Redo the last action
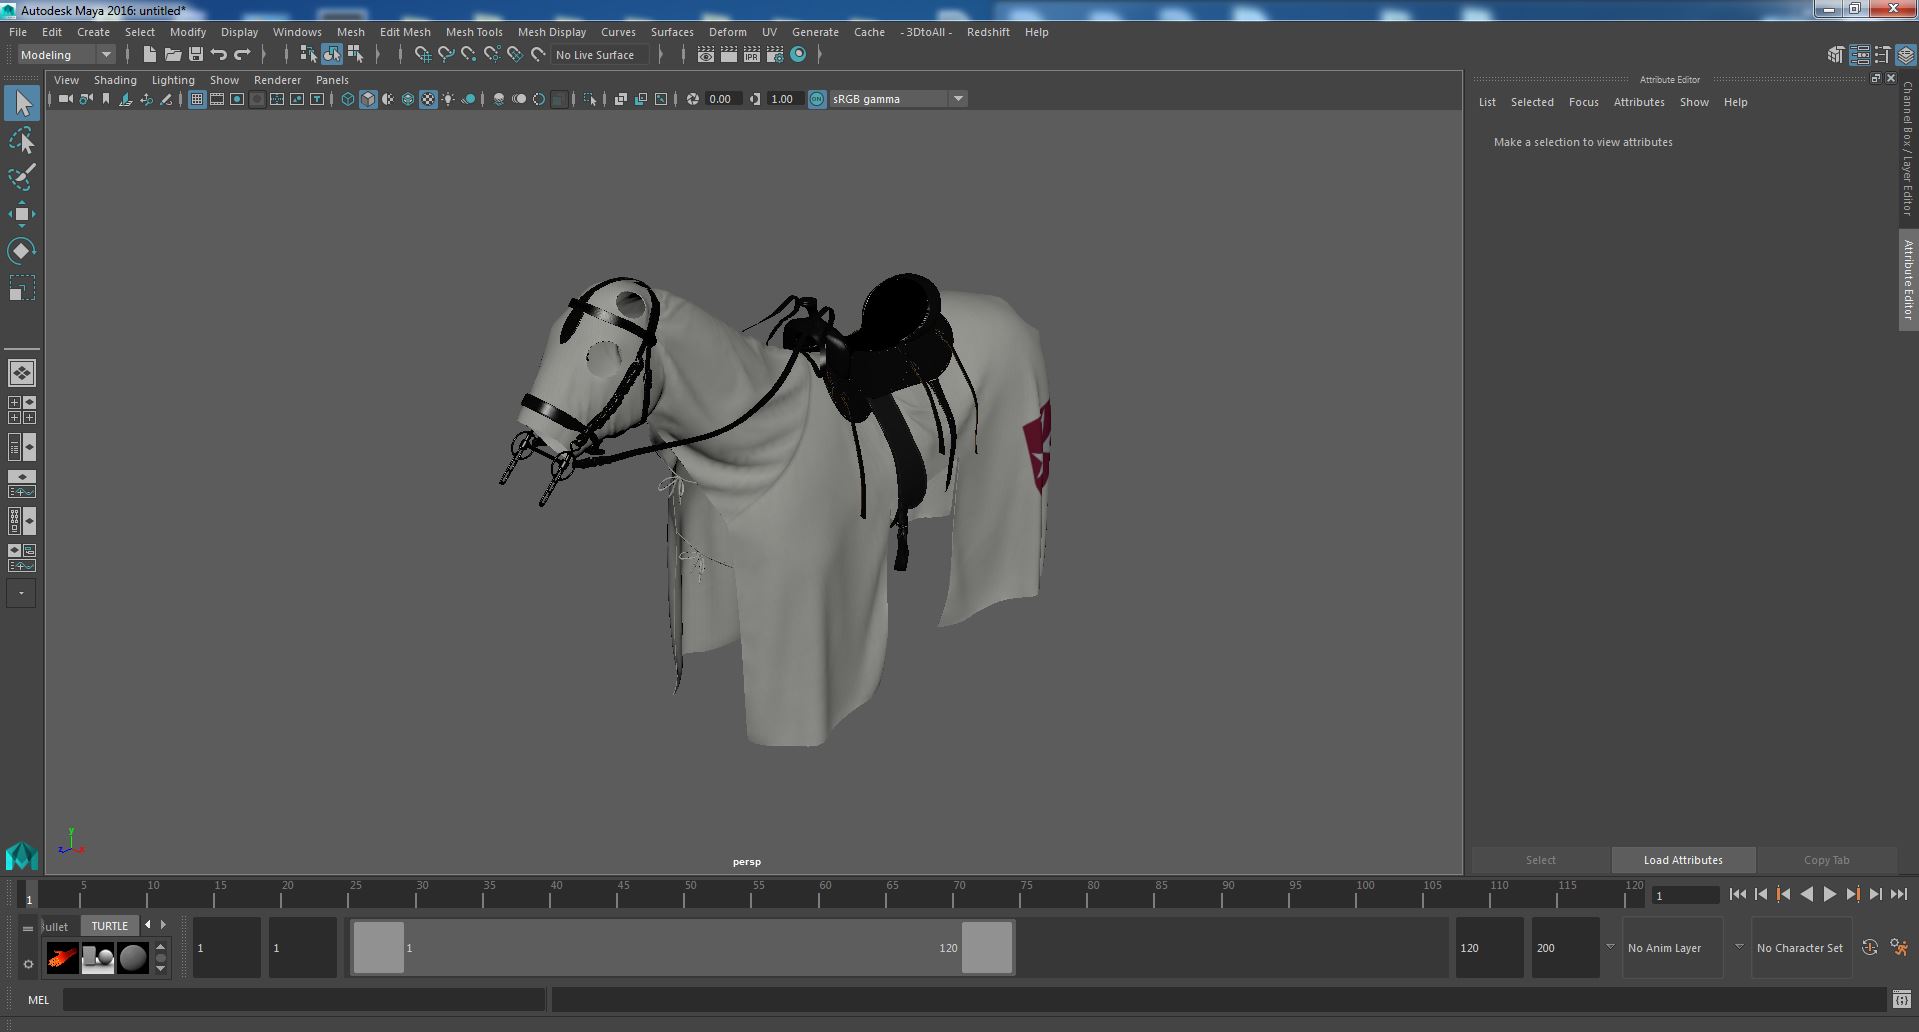 [x=242, y=55]
